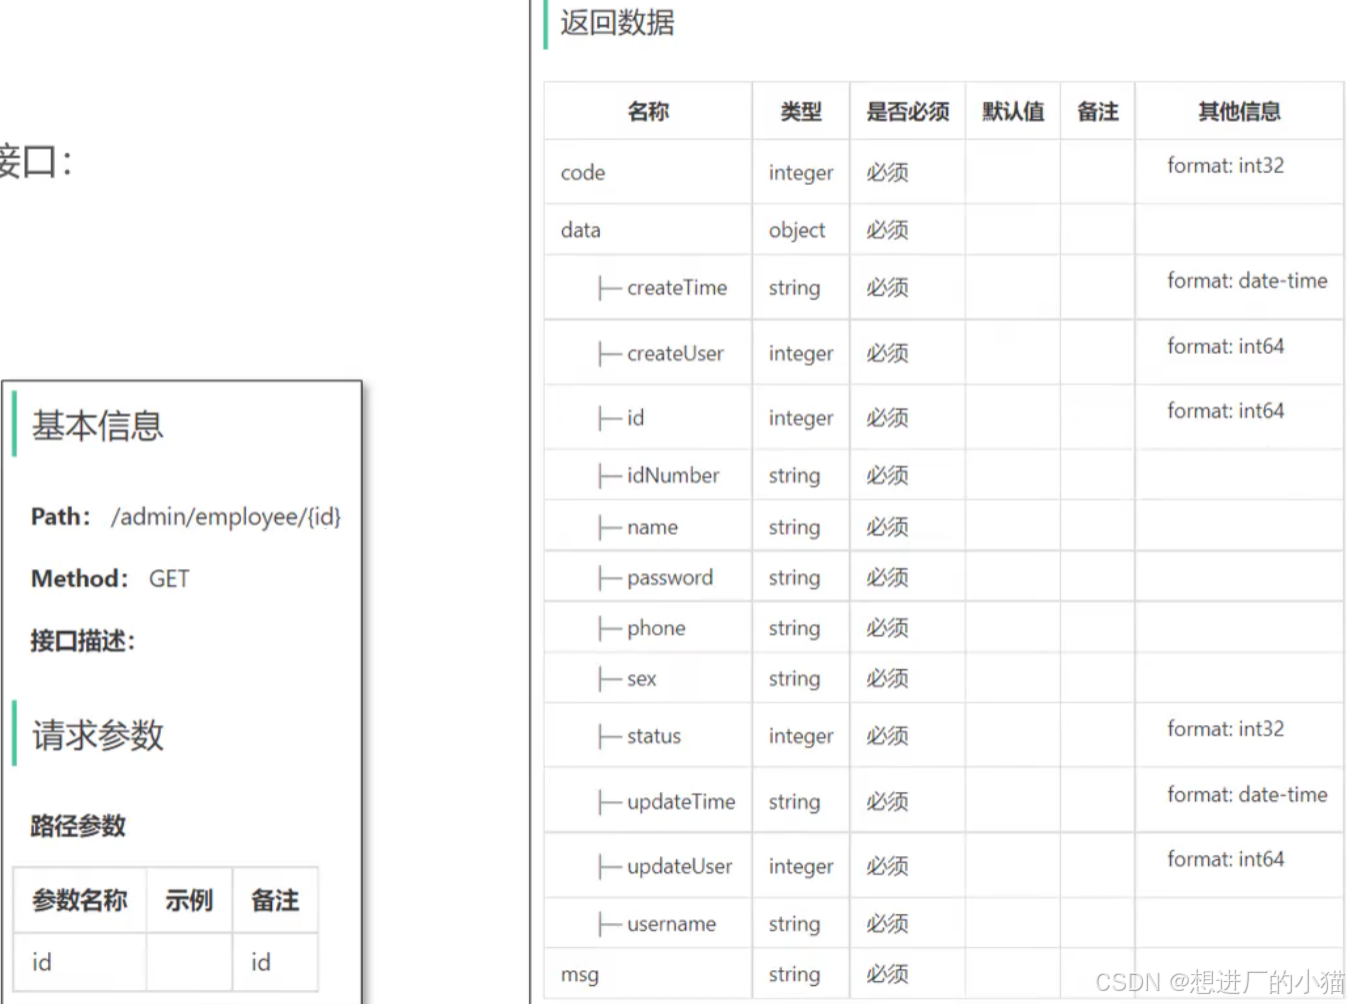Image resolution: width=1349 pixels, height=1004 pixels.
Task: Click the 返回数据 section heading
Action: pyautogui.click(x=617, y=22)
